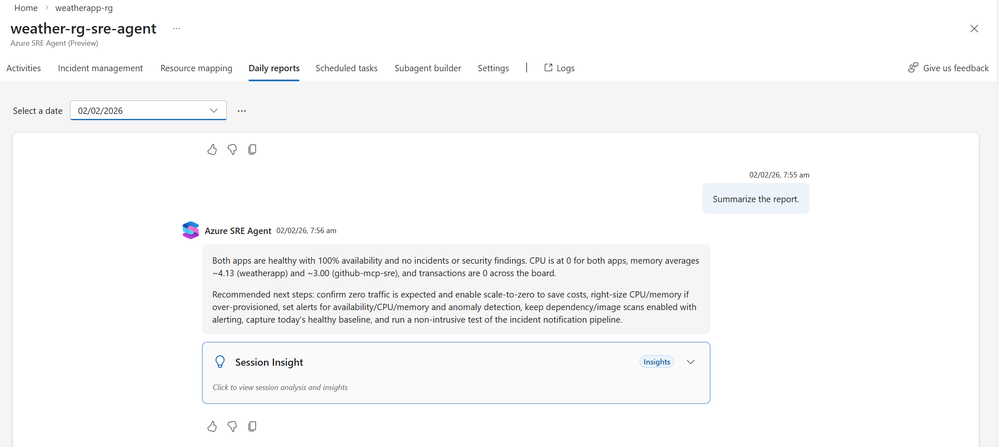This screenshot has width=999, height=447.
Task: Thumbs up the upper response
Action: coord(212,150)
